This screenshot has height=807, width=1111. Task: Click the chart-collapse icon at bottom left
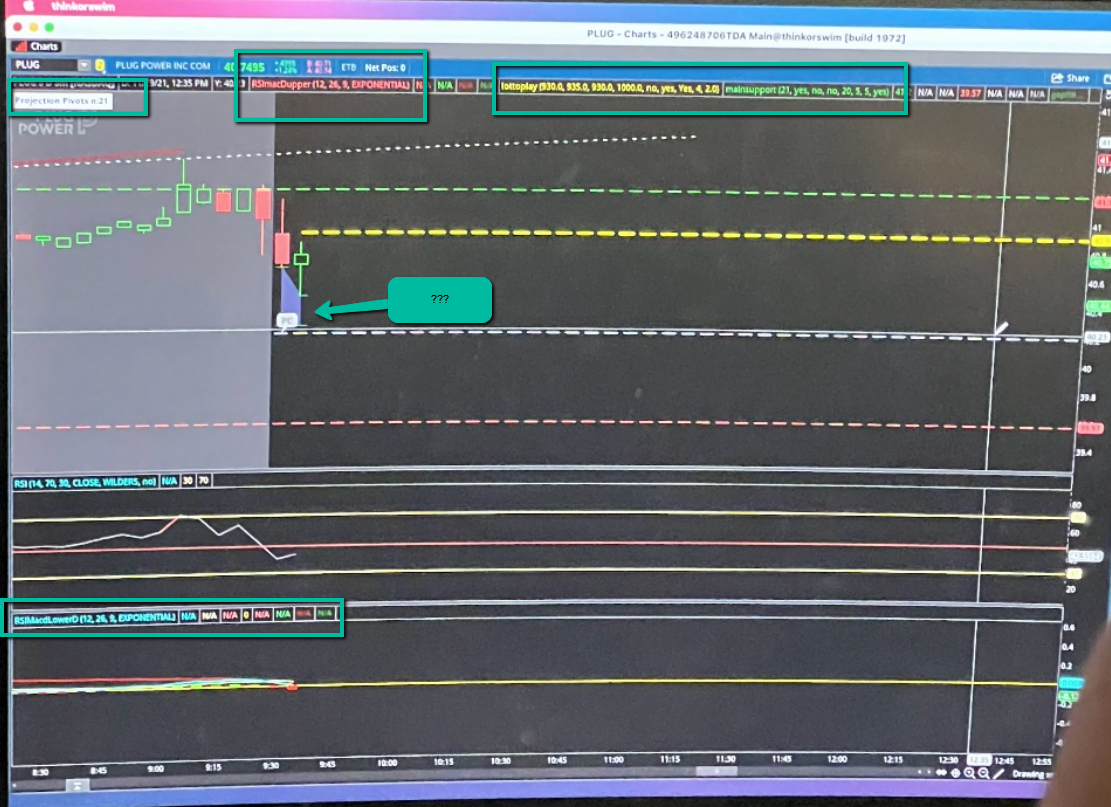coord(77,785)
